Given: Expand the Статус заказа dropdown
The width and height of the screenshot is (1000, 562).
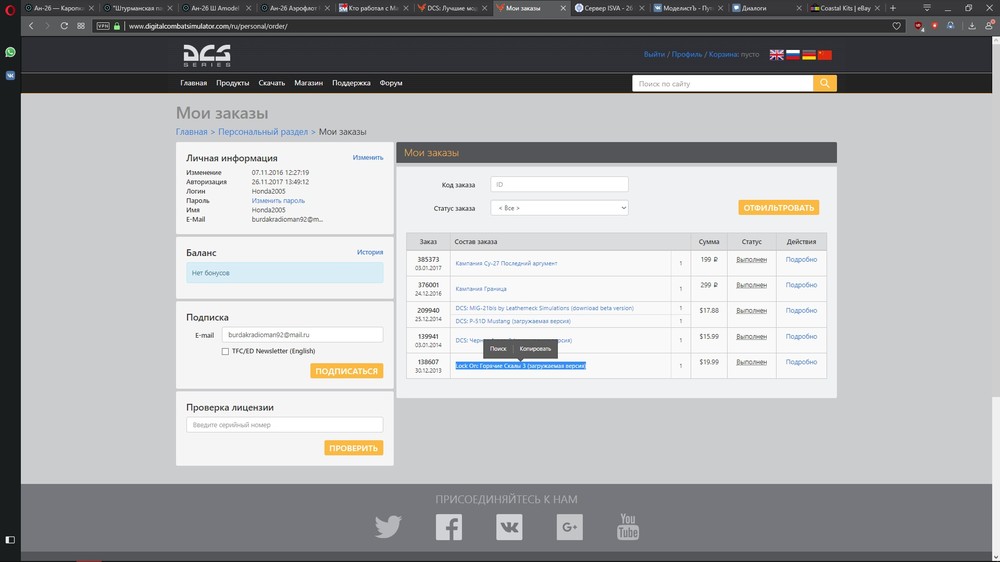Looking at the screenshot, I should pos(559,208).
